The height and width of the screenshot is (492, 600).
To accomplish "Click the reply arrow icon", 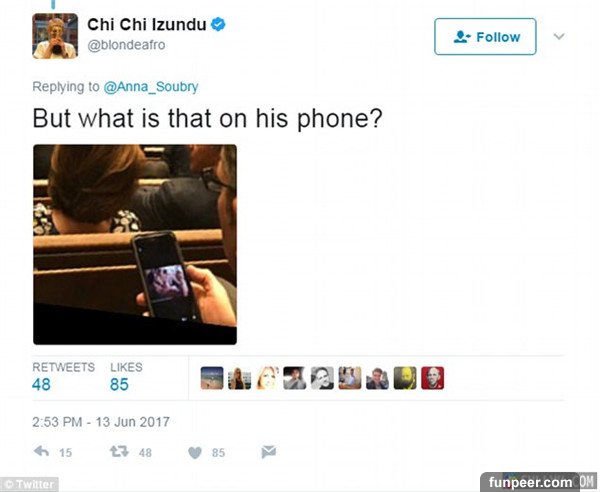I will click(x=41, y=452).
